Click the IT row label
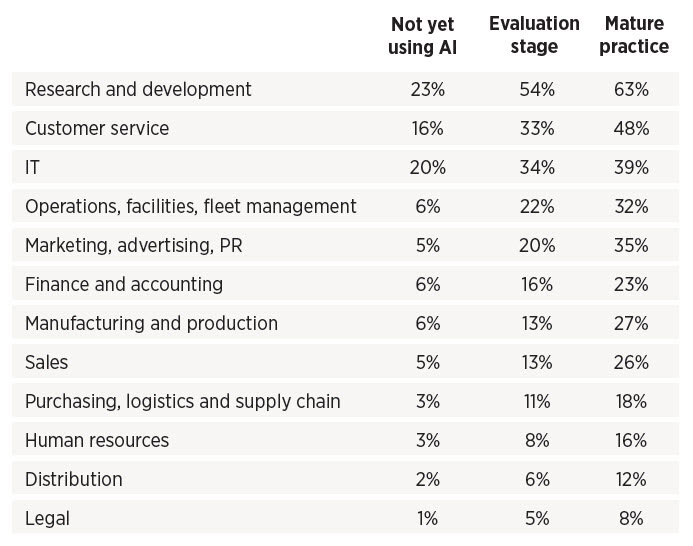The width and height of the screenshot is (693, 546). pos(32,168)
